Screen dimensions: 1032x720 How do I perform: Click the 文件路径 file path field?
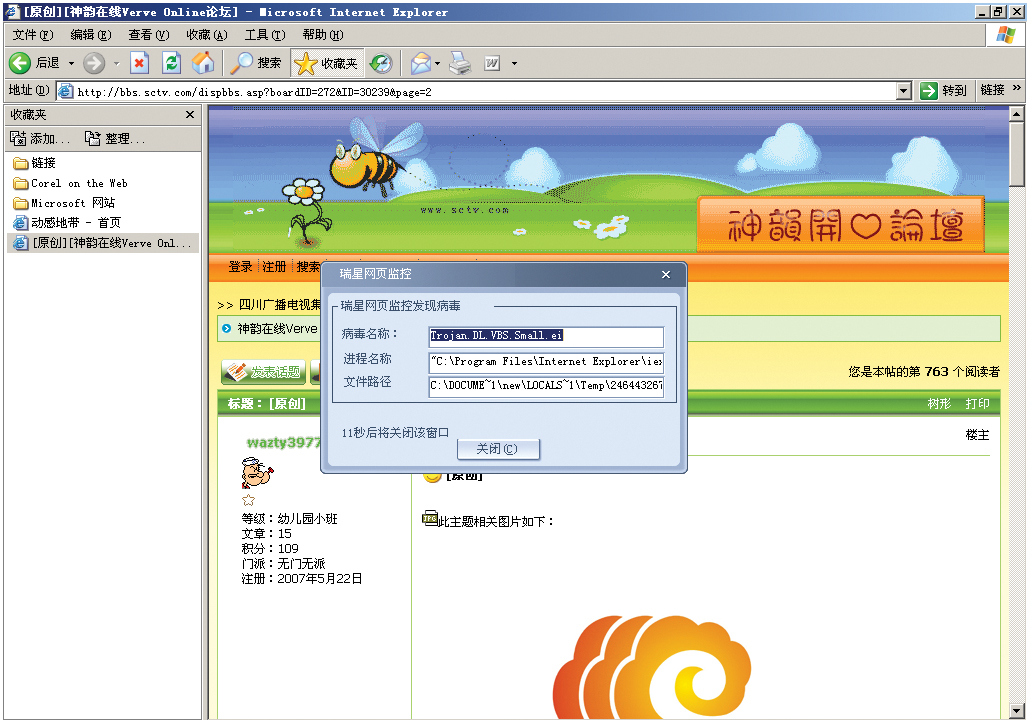[546, 386]
